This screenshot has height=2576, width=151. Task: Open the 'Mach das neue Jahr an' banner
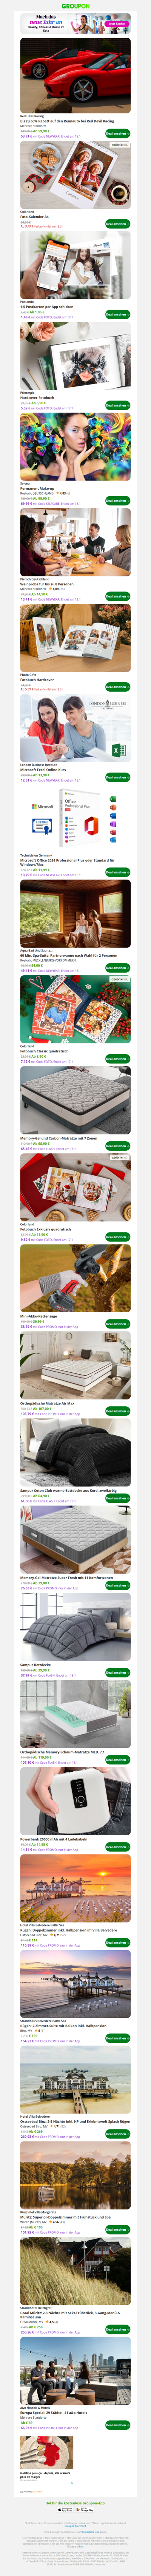pyautogui.click(x=75, y=24)
